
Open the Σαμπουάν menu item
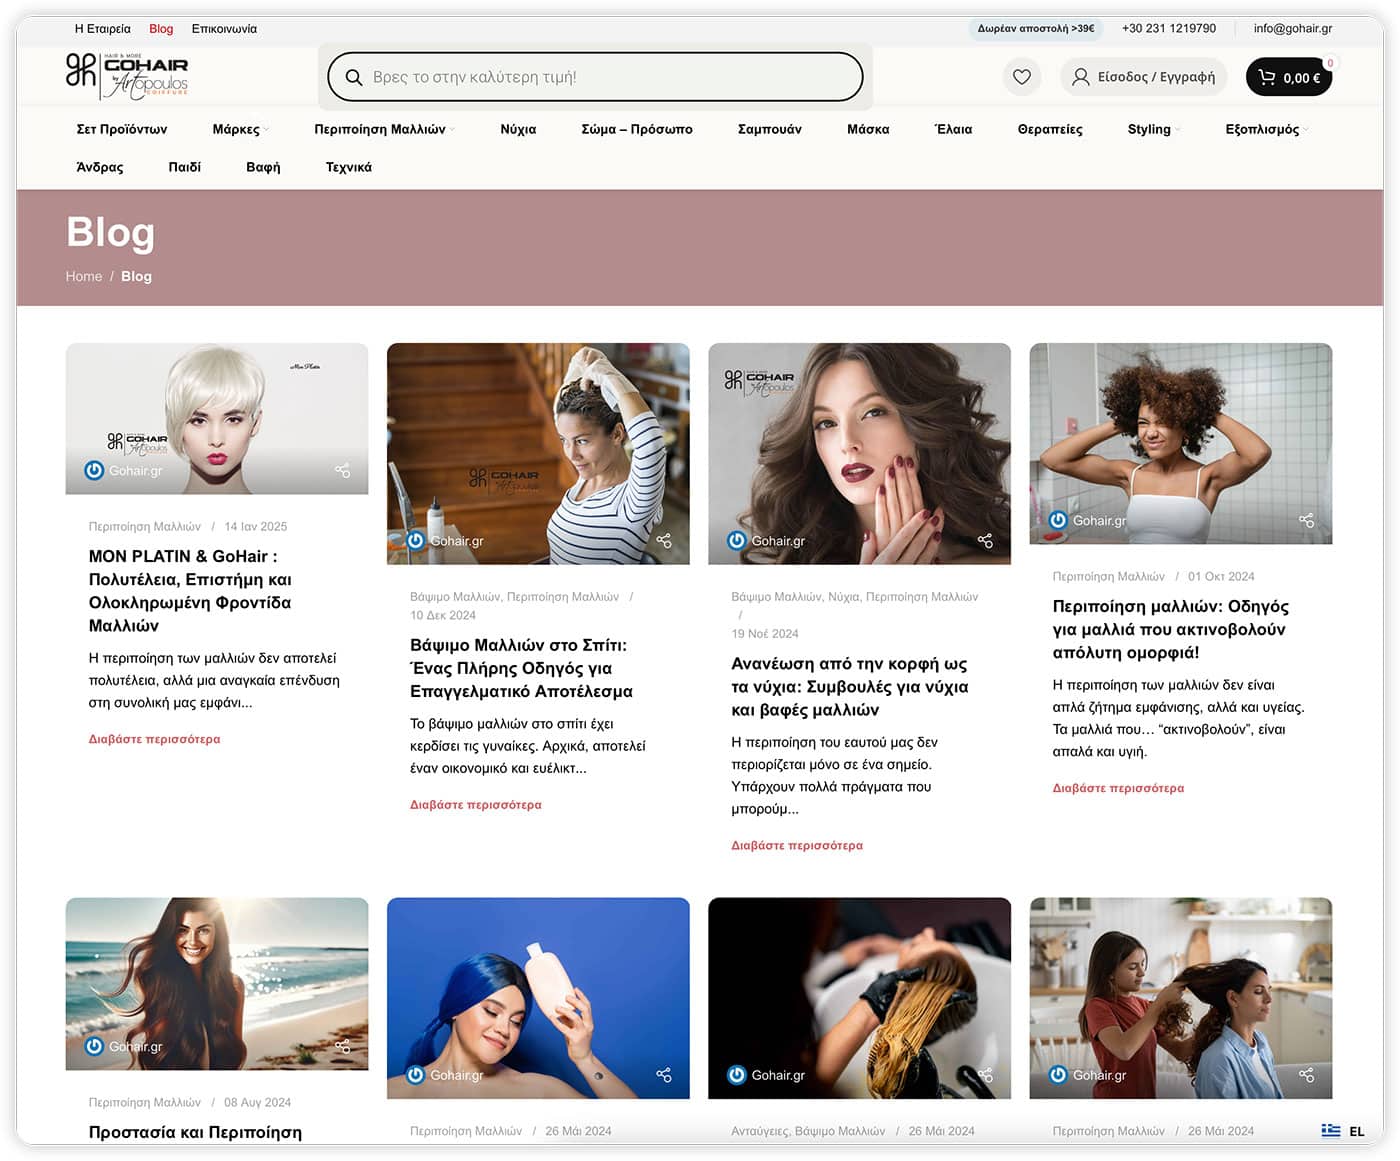[x=769, y=129]
